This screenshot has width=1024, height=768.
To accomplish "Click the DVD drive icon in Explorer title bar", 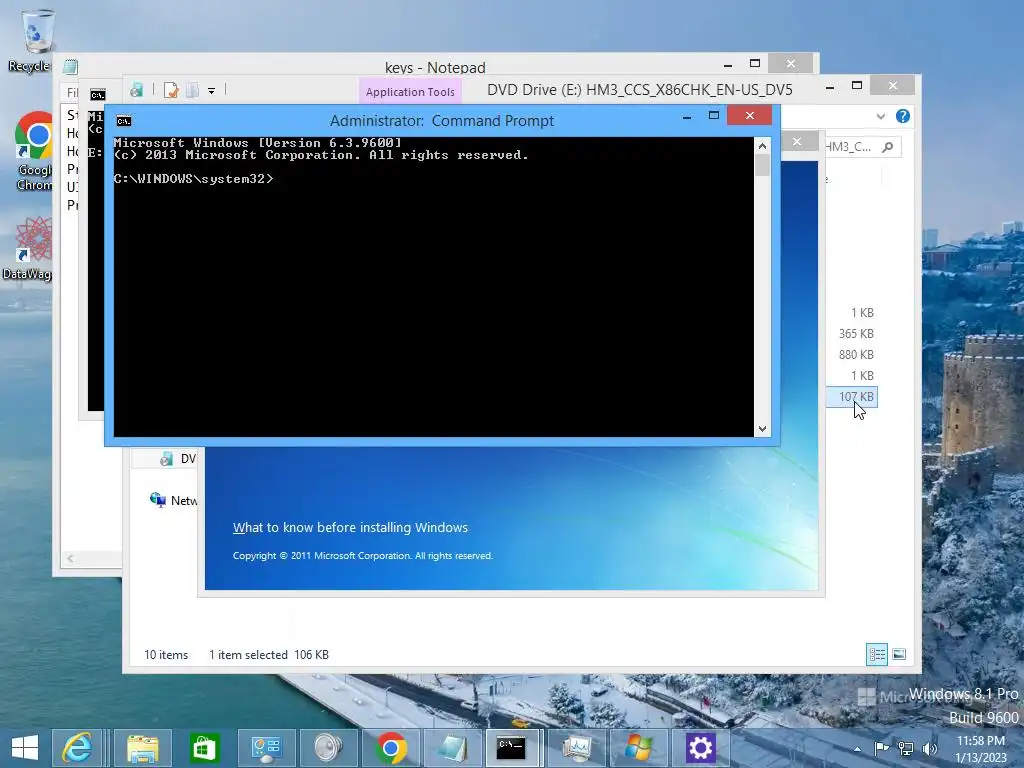I will (136, 90).
